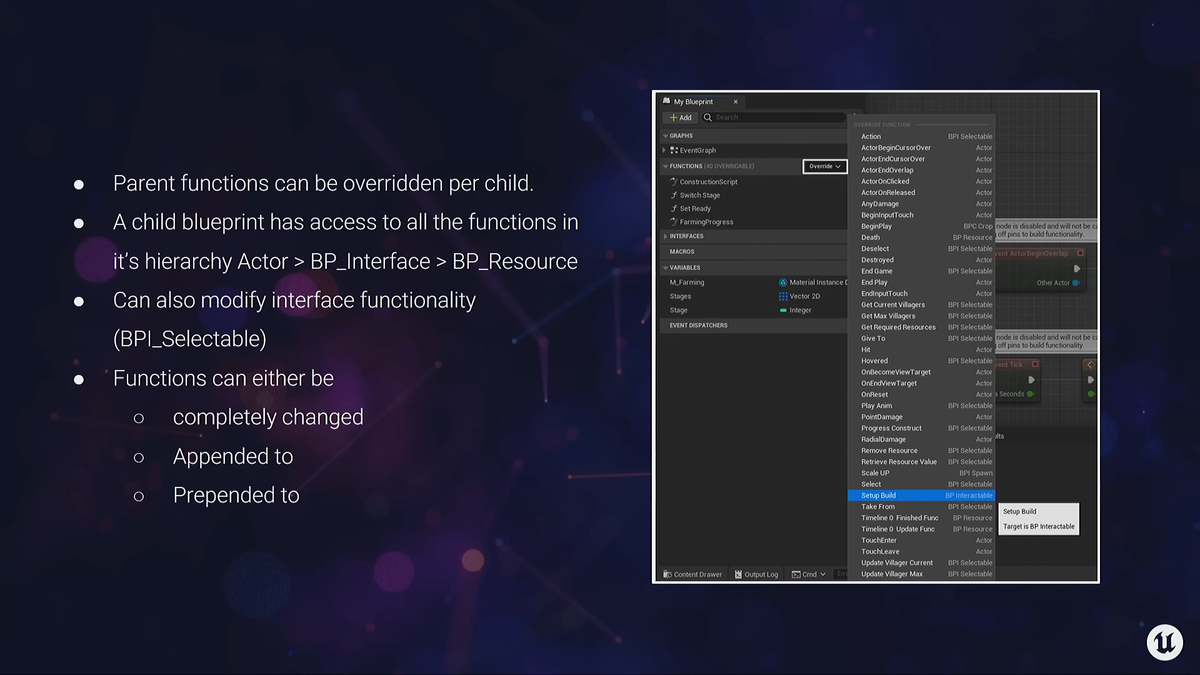Choose Take From override
Viewport: 1200px width, 675px height.
pyautogui.click(x=921, y=507)
